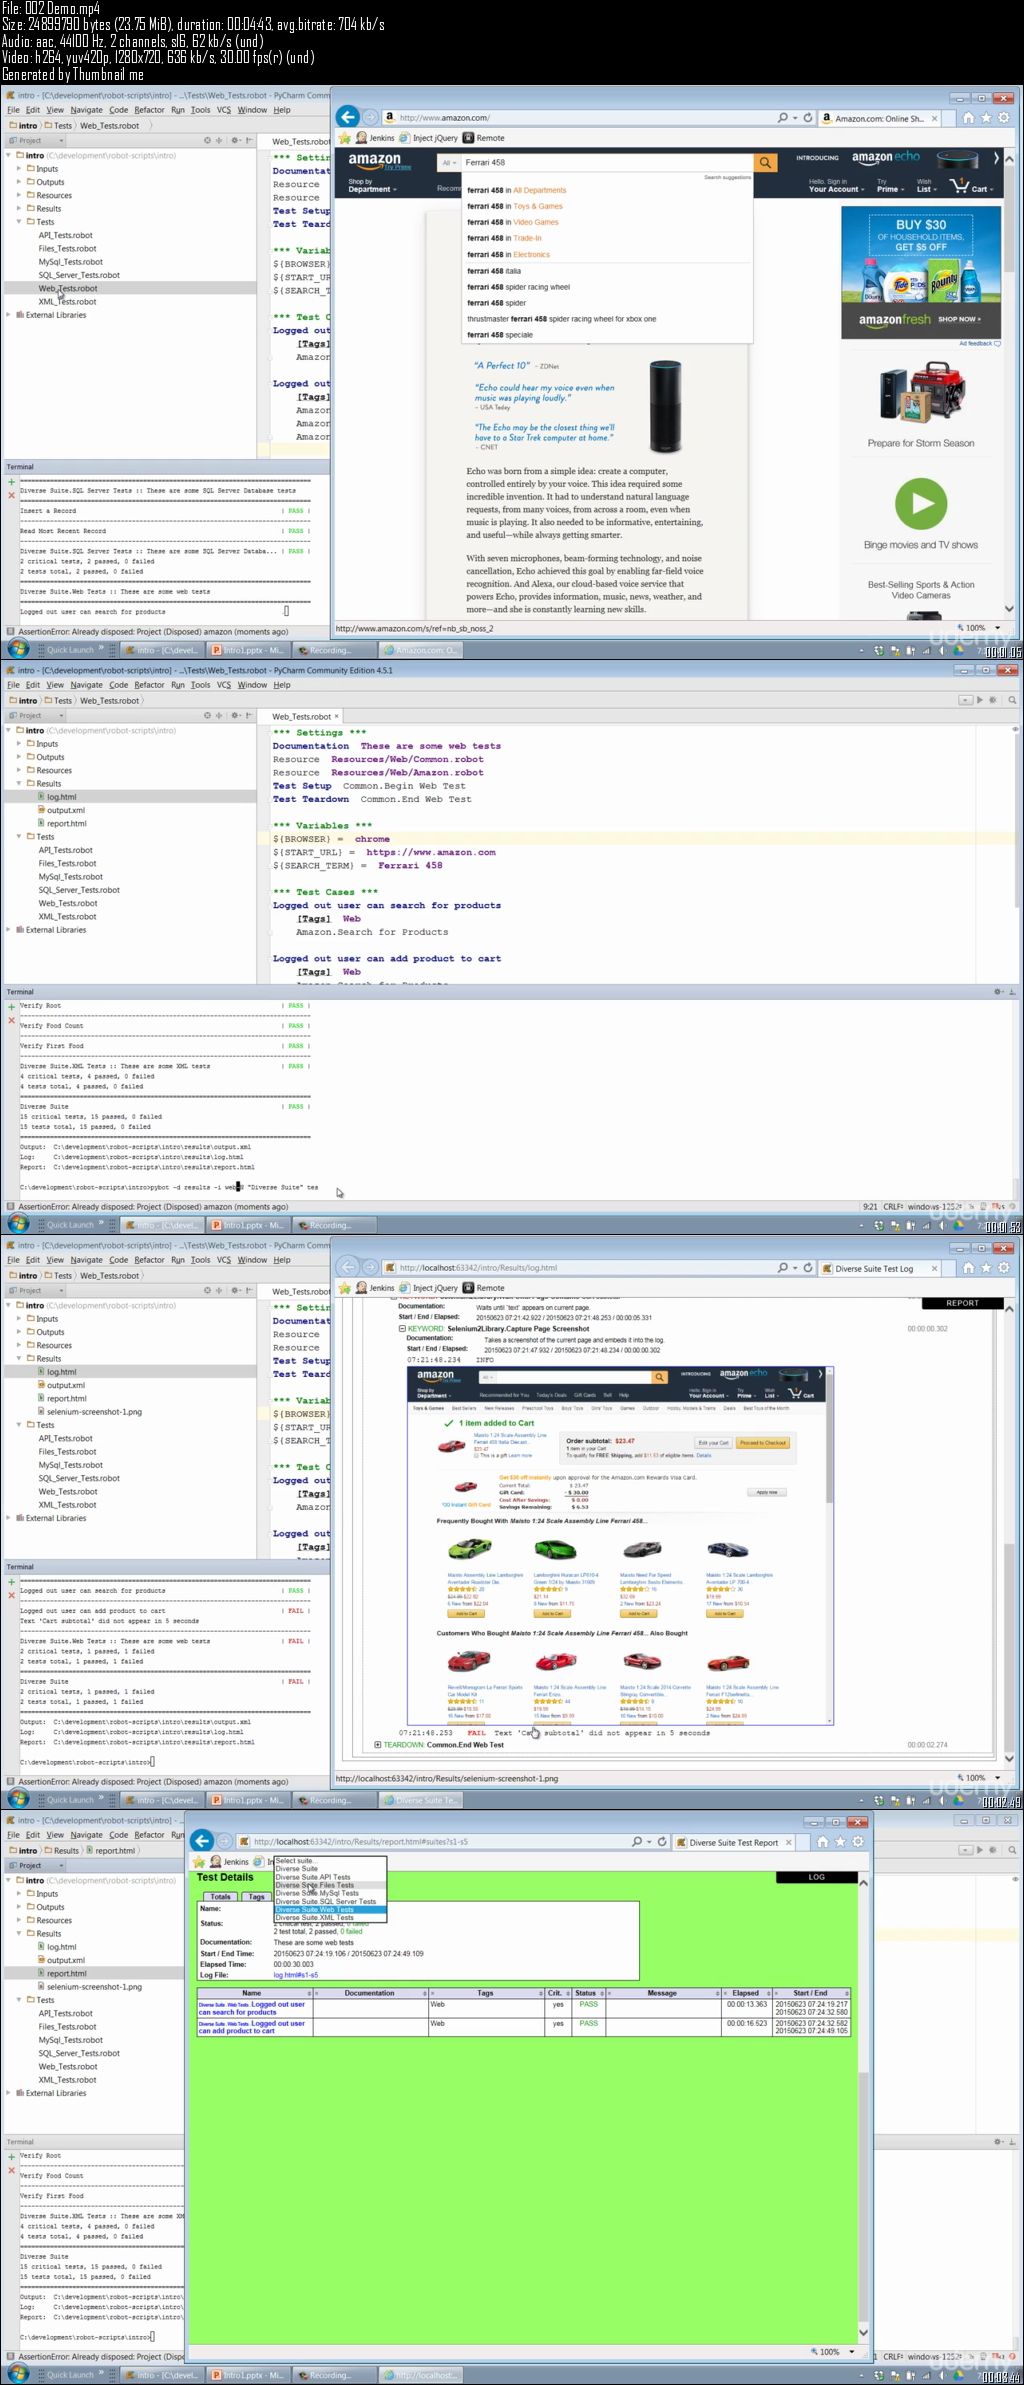Select Diverse Suite.API Tests in suite dropdown list
The height and width of the screenshot is (2385, 1024).
click(313, 1877)
